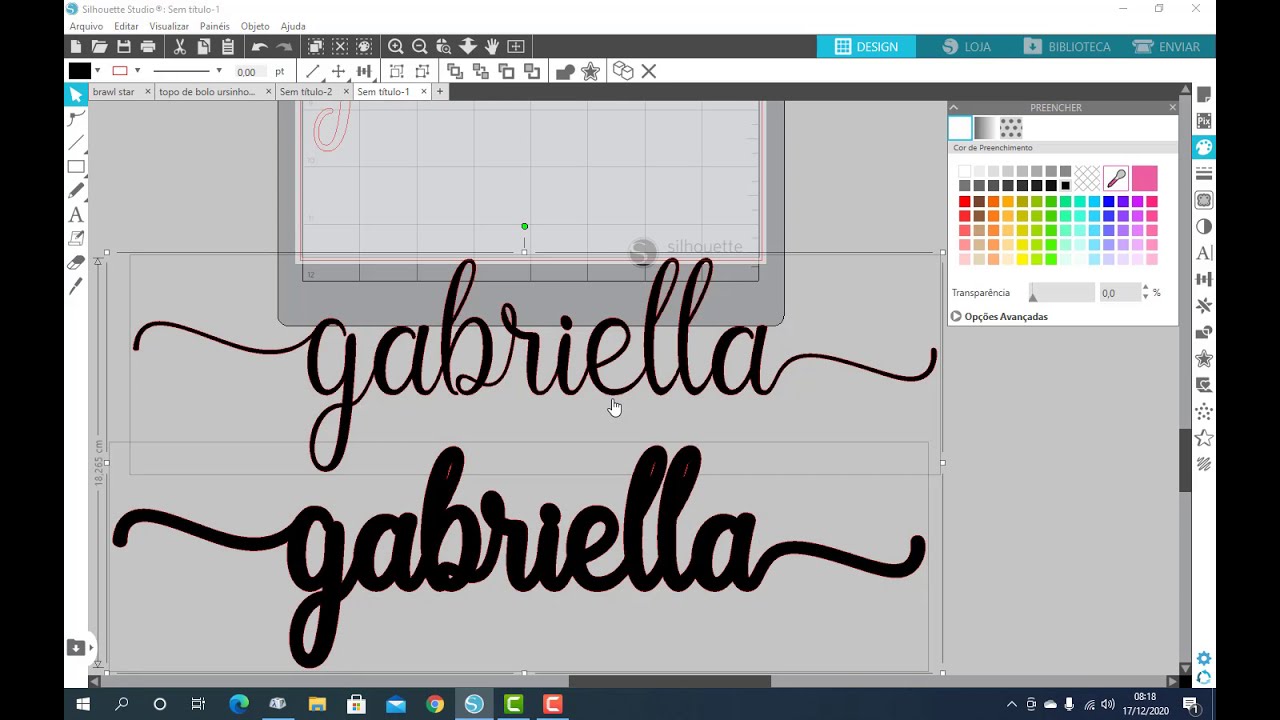Image resolution: width=1280 pixels, height=720 pixels.
Task: Select the gradient fill type
Action: point(985,128)
